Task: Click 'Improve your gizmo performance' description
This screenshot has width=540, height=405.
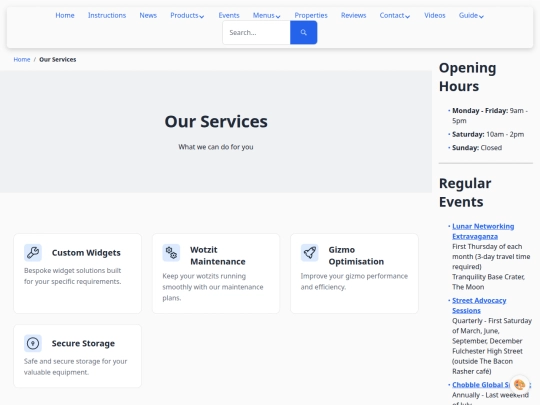Action: coord(354,281)
